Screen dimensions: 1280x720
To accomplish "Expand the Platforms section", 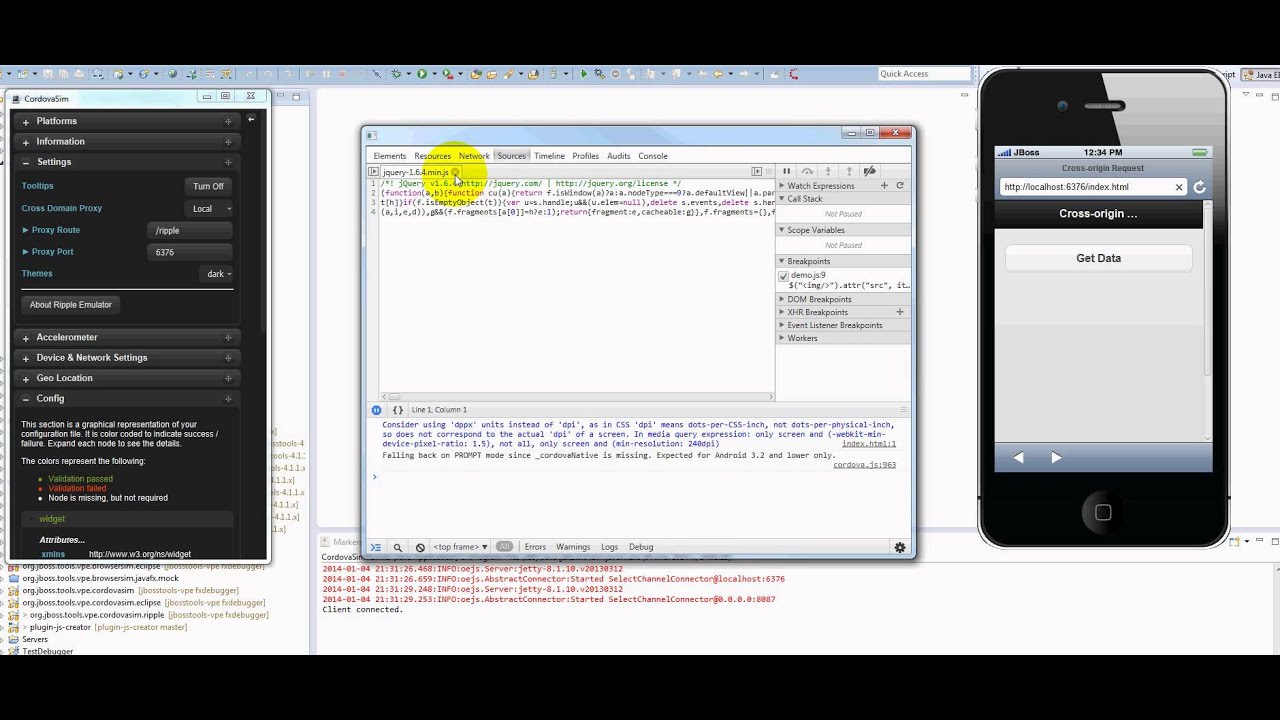I will [x=127, y=121].
